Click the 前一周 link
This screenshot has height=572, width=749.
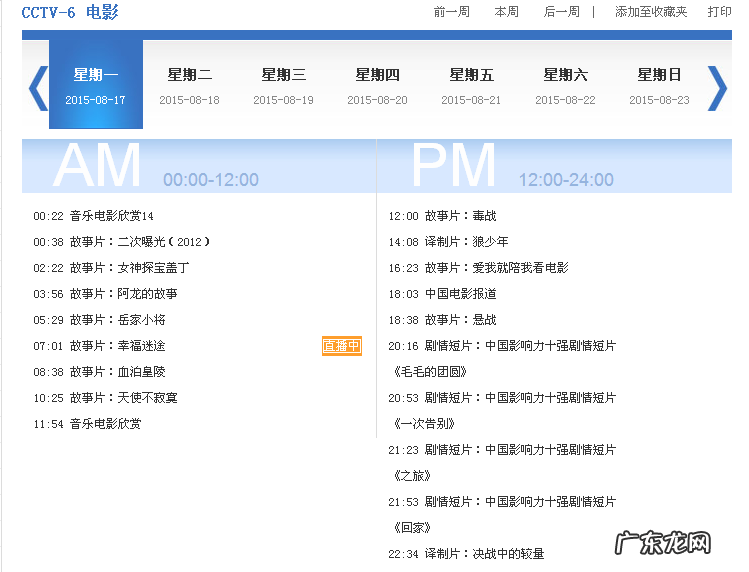(451, 12)
